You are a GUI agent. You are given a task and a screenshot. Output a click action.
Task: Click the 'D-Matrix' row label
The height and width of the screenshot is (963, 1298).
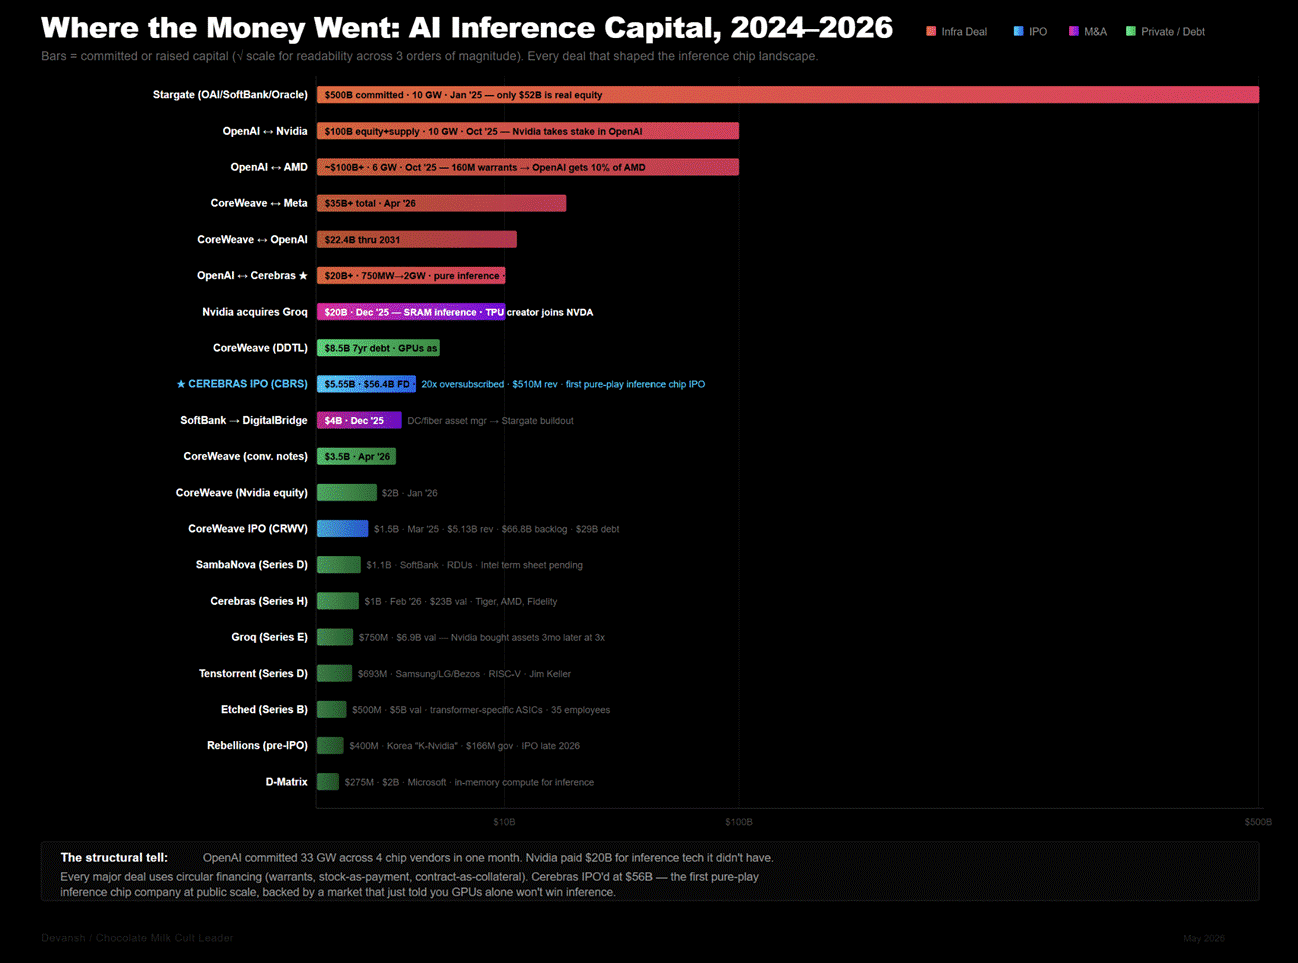pos(286,782)
